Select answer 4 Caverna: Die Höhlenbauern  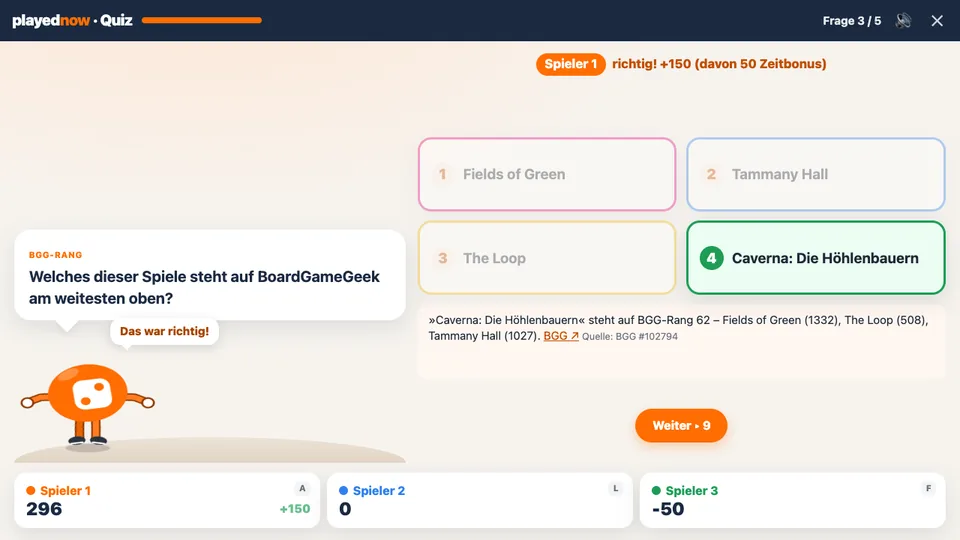pyautogui.click(x=816, y=258)
